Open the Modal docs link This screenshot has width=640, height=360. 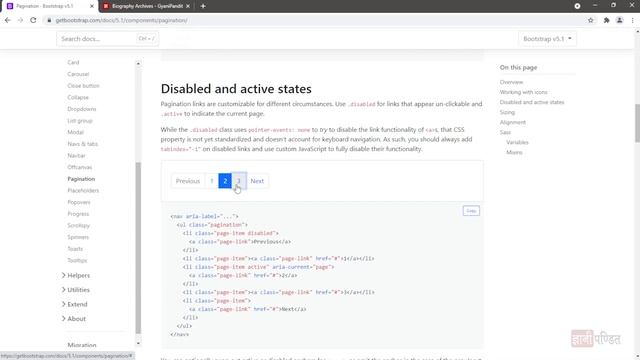pyautogui.click(x=76, y=132)
